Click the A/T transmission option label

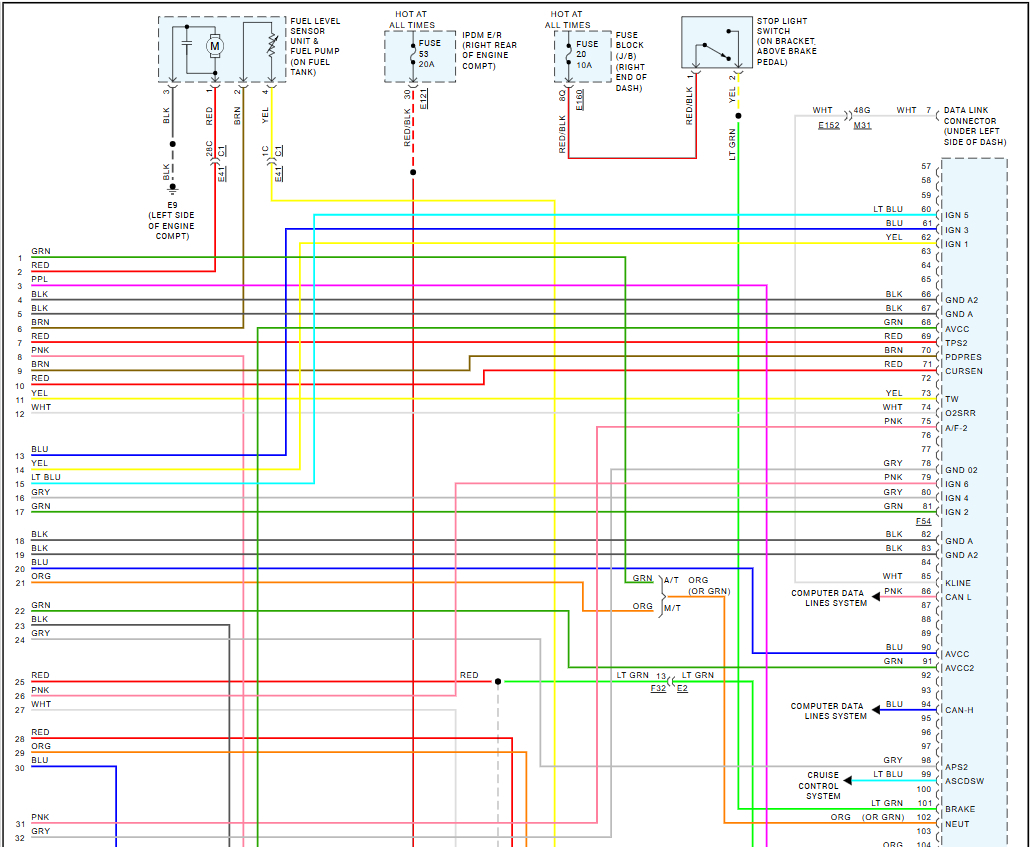pos(671,580)
